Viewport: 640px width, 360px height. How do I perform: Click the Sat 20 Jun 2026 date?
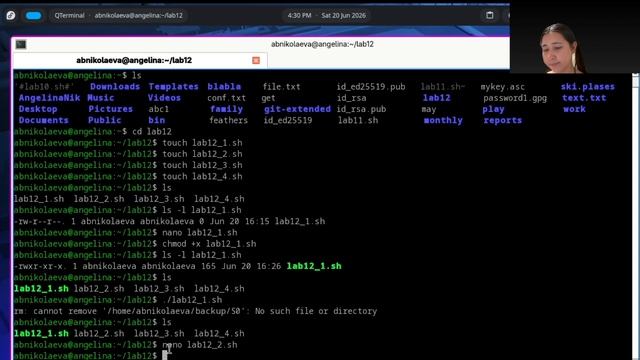[x=343, y=16]
